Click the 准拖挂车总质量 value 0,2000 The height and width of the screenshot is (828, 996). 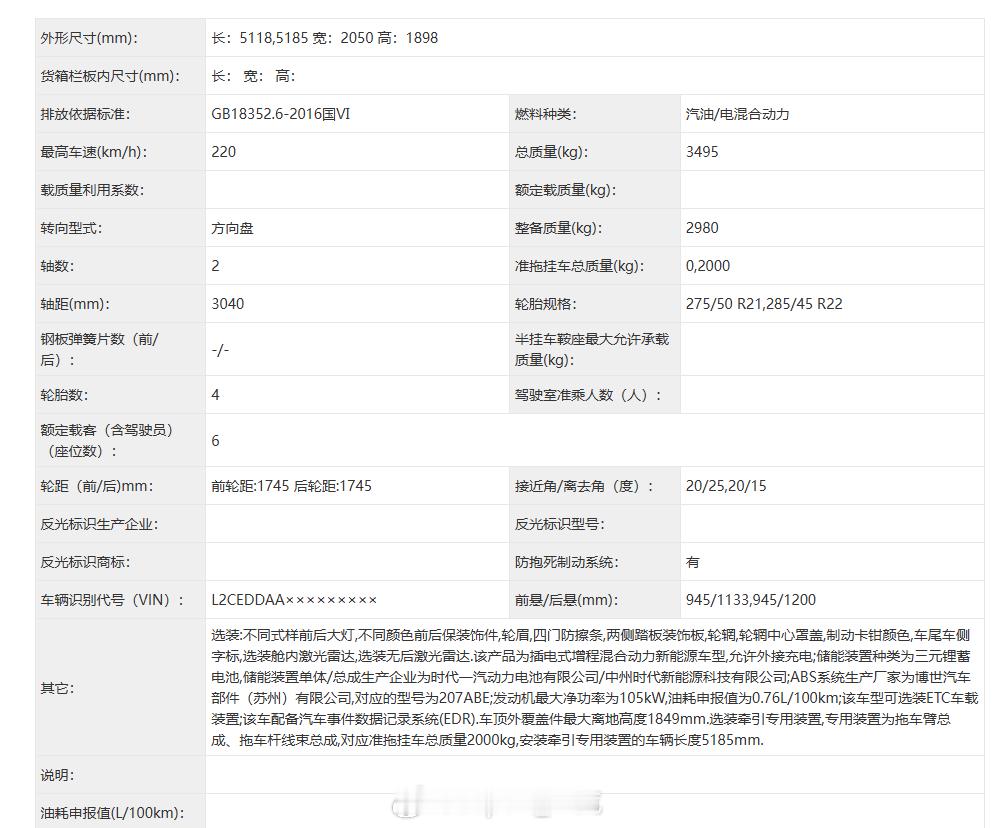708,266
